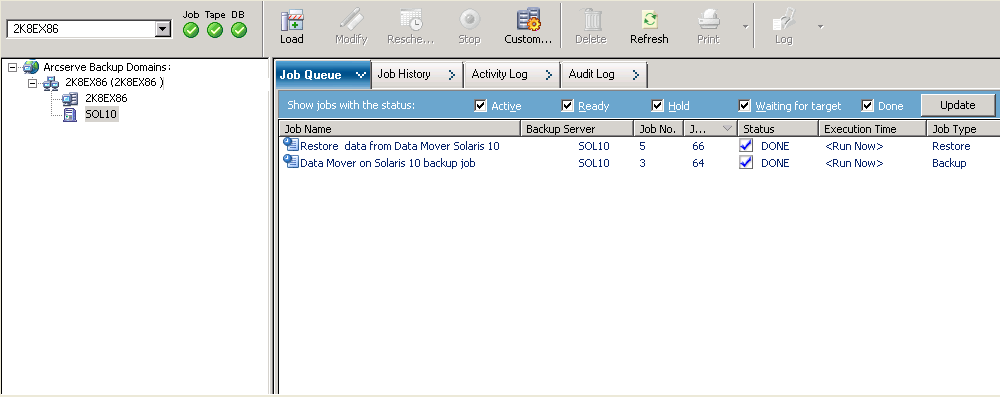Click the Run Now time for Backup job
This screenshot has height=397, width=1000.
(x=854, y=163)
